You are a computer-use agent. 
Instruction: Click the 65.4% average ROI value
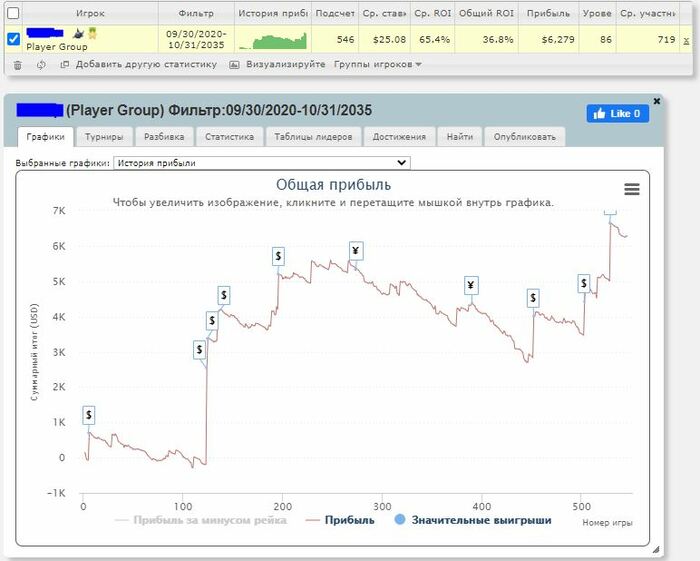coord(434,40)
